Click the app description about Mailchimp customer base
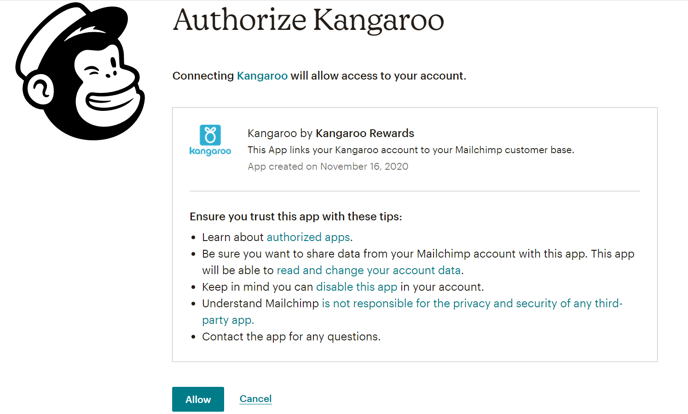The height and width of the screenshot is (414, 688). click(411, 150)
